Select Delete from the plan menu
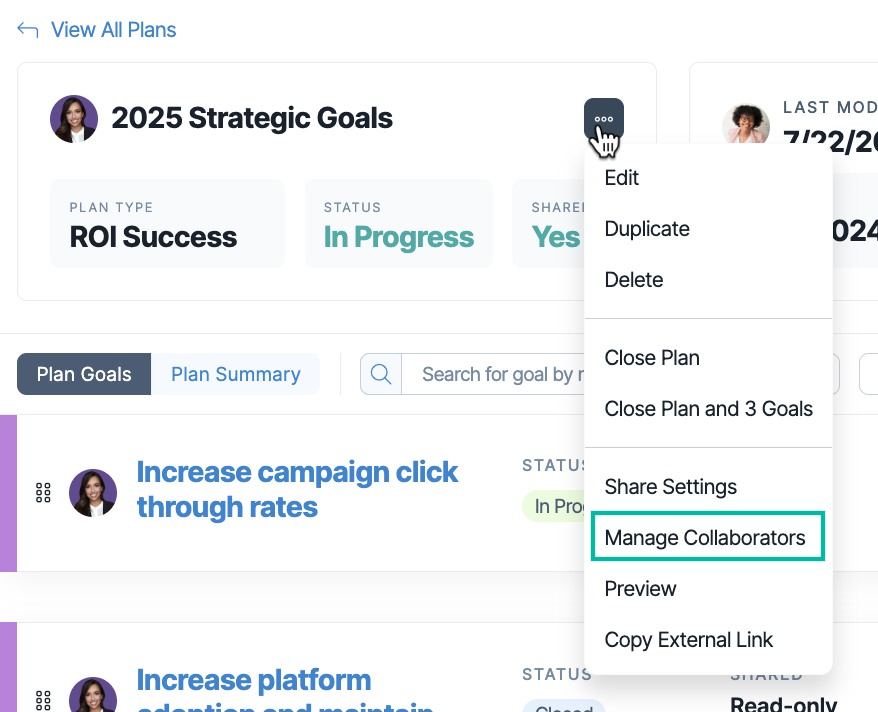 [633, 280]
